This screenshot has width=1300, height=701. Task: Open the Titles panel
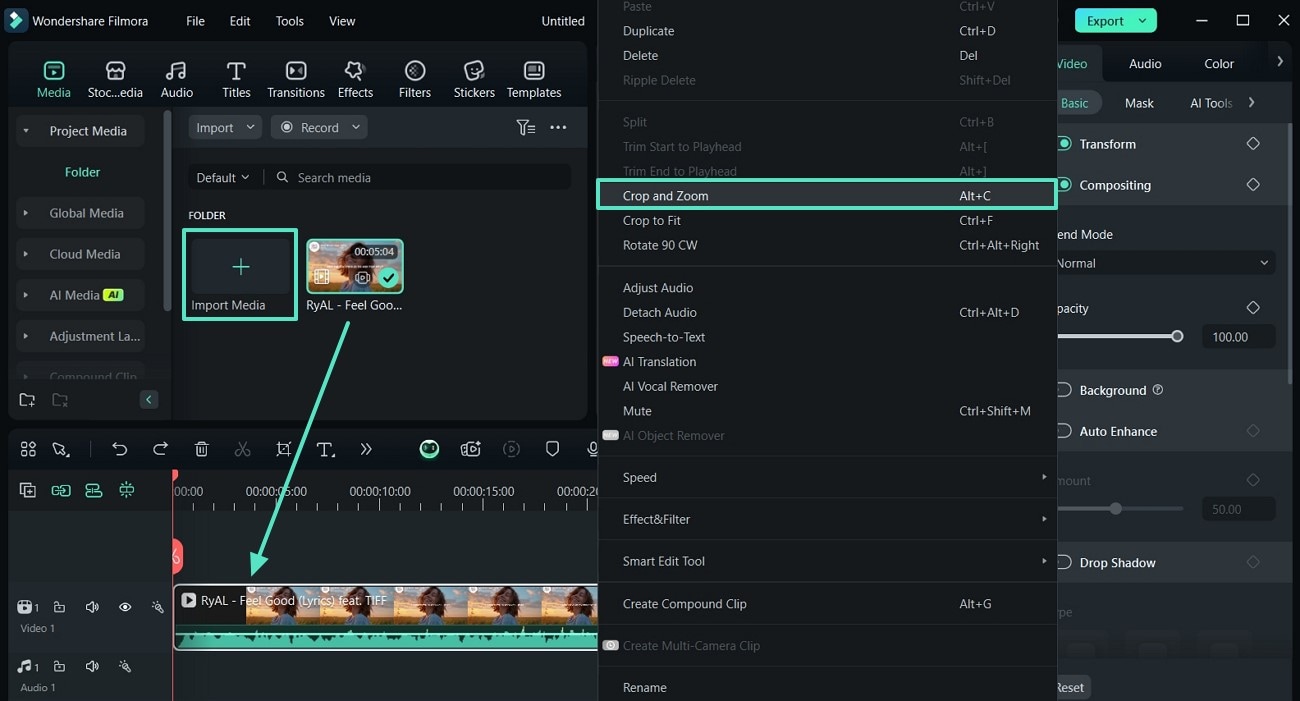236,79
